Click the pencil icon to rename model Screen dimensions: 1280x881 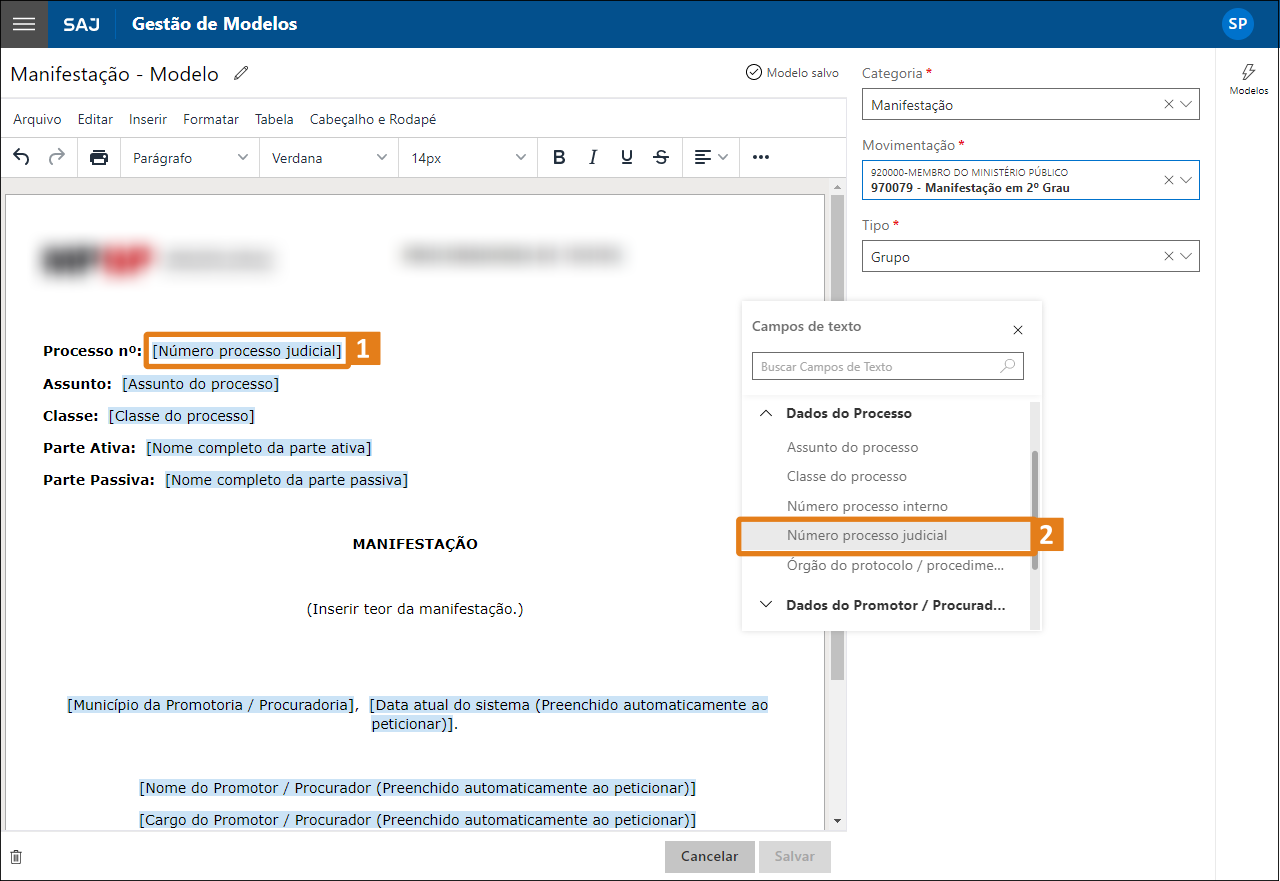click(241, 74)
